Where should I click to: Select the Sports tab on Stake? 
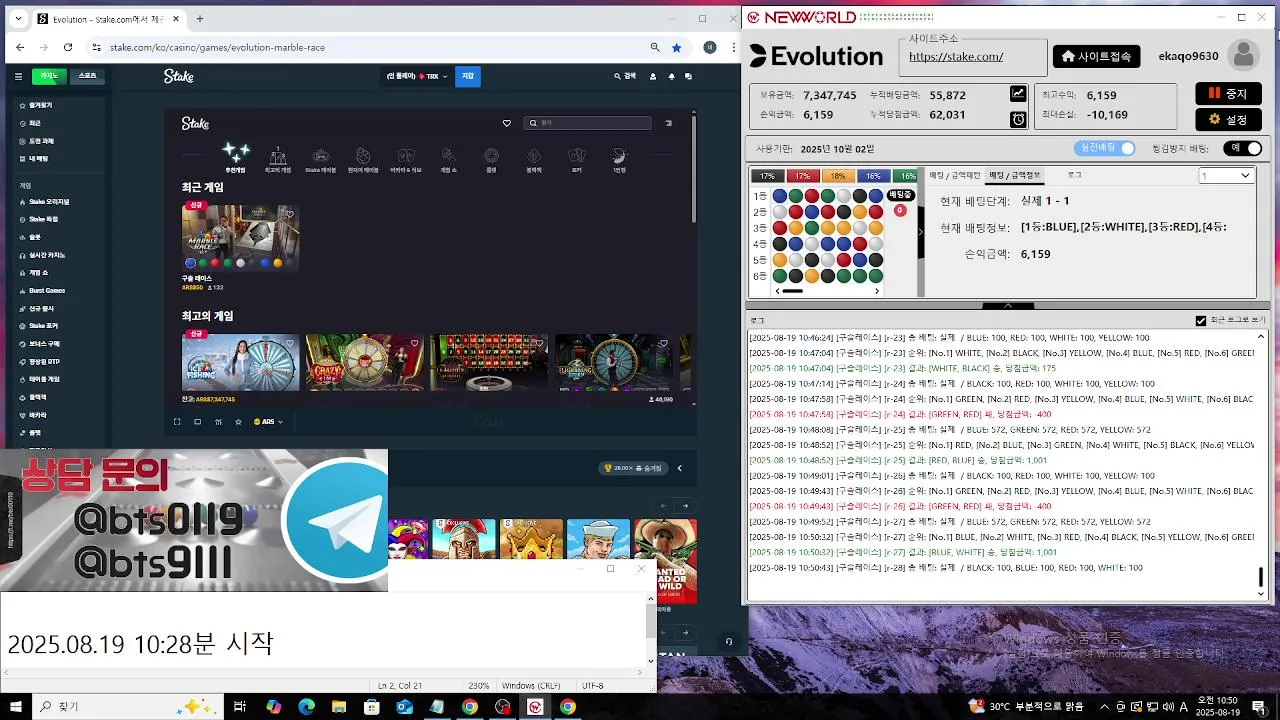click(x=88, y=76)
